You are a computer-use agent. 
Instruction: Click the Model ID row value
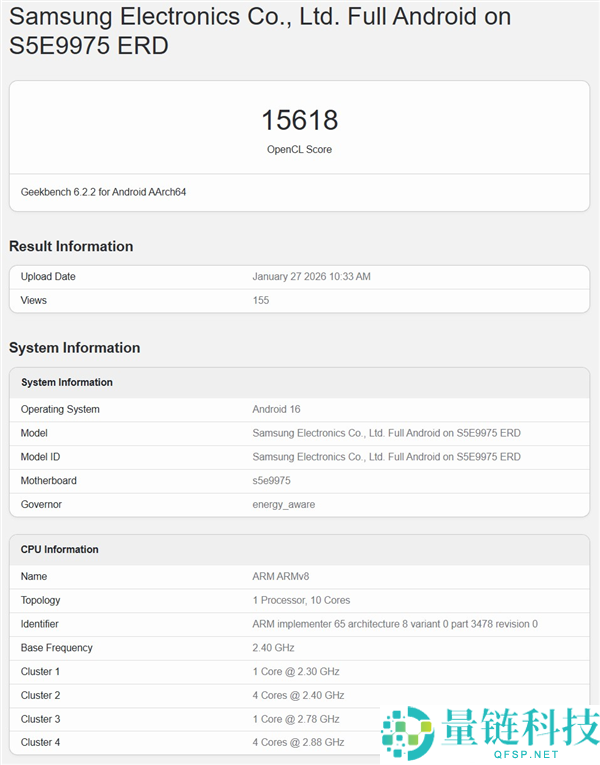[x=386, y=457]
